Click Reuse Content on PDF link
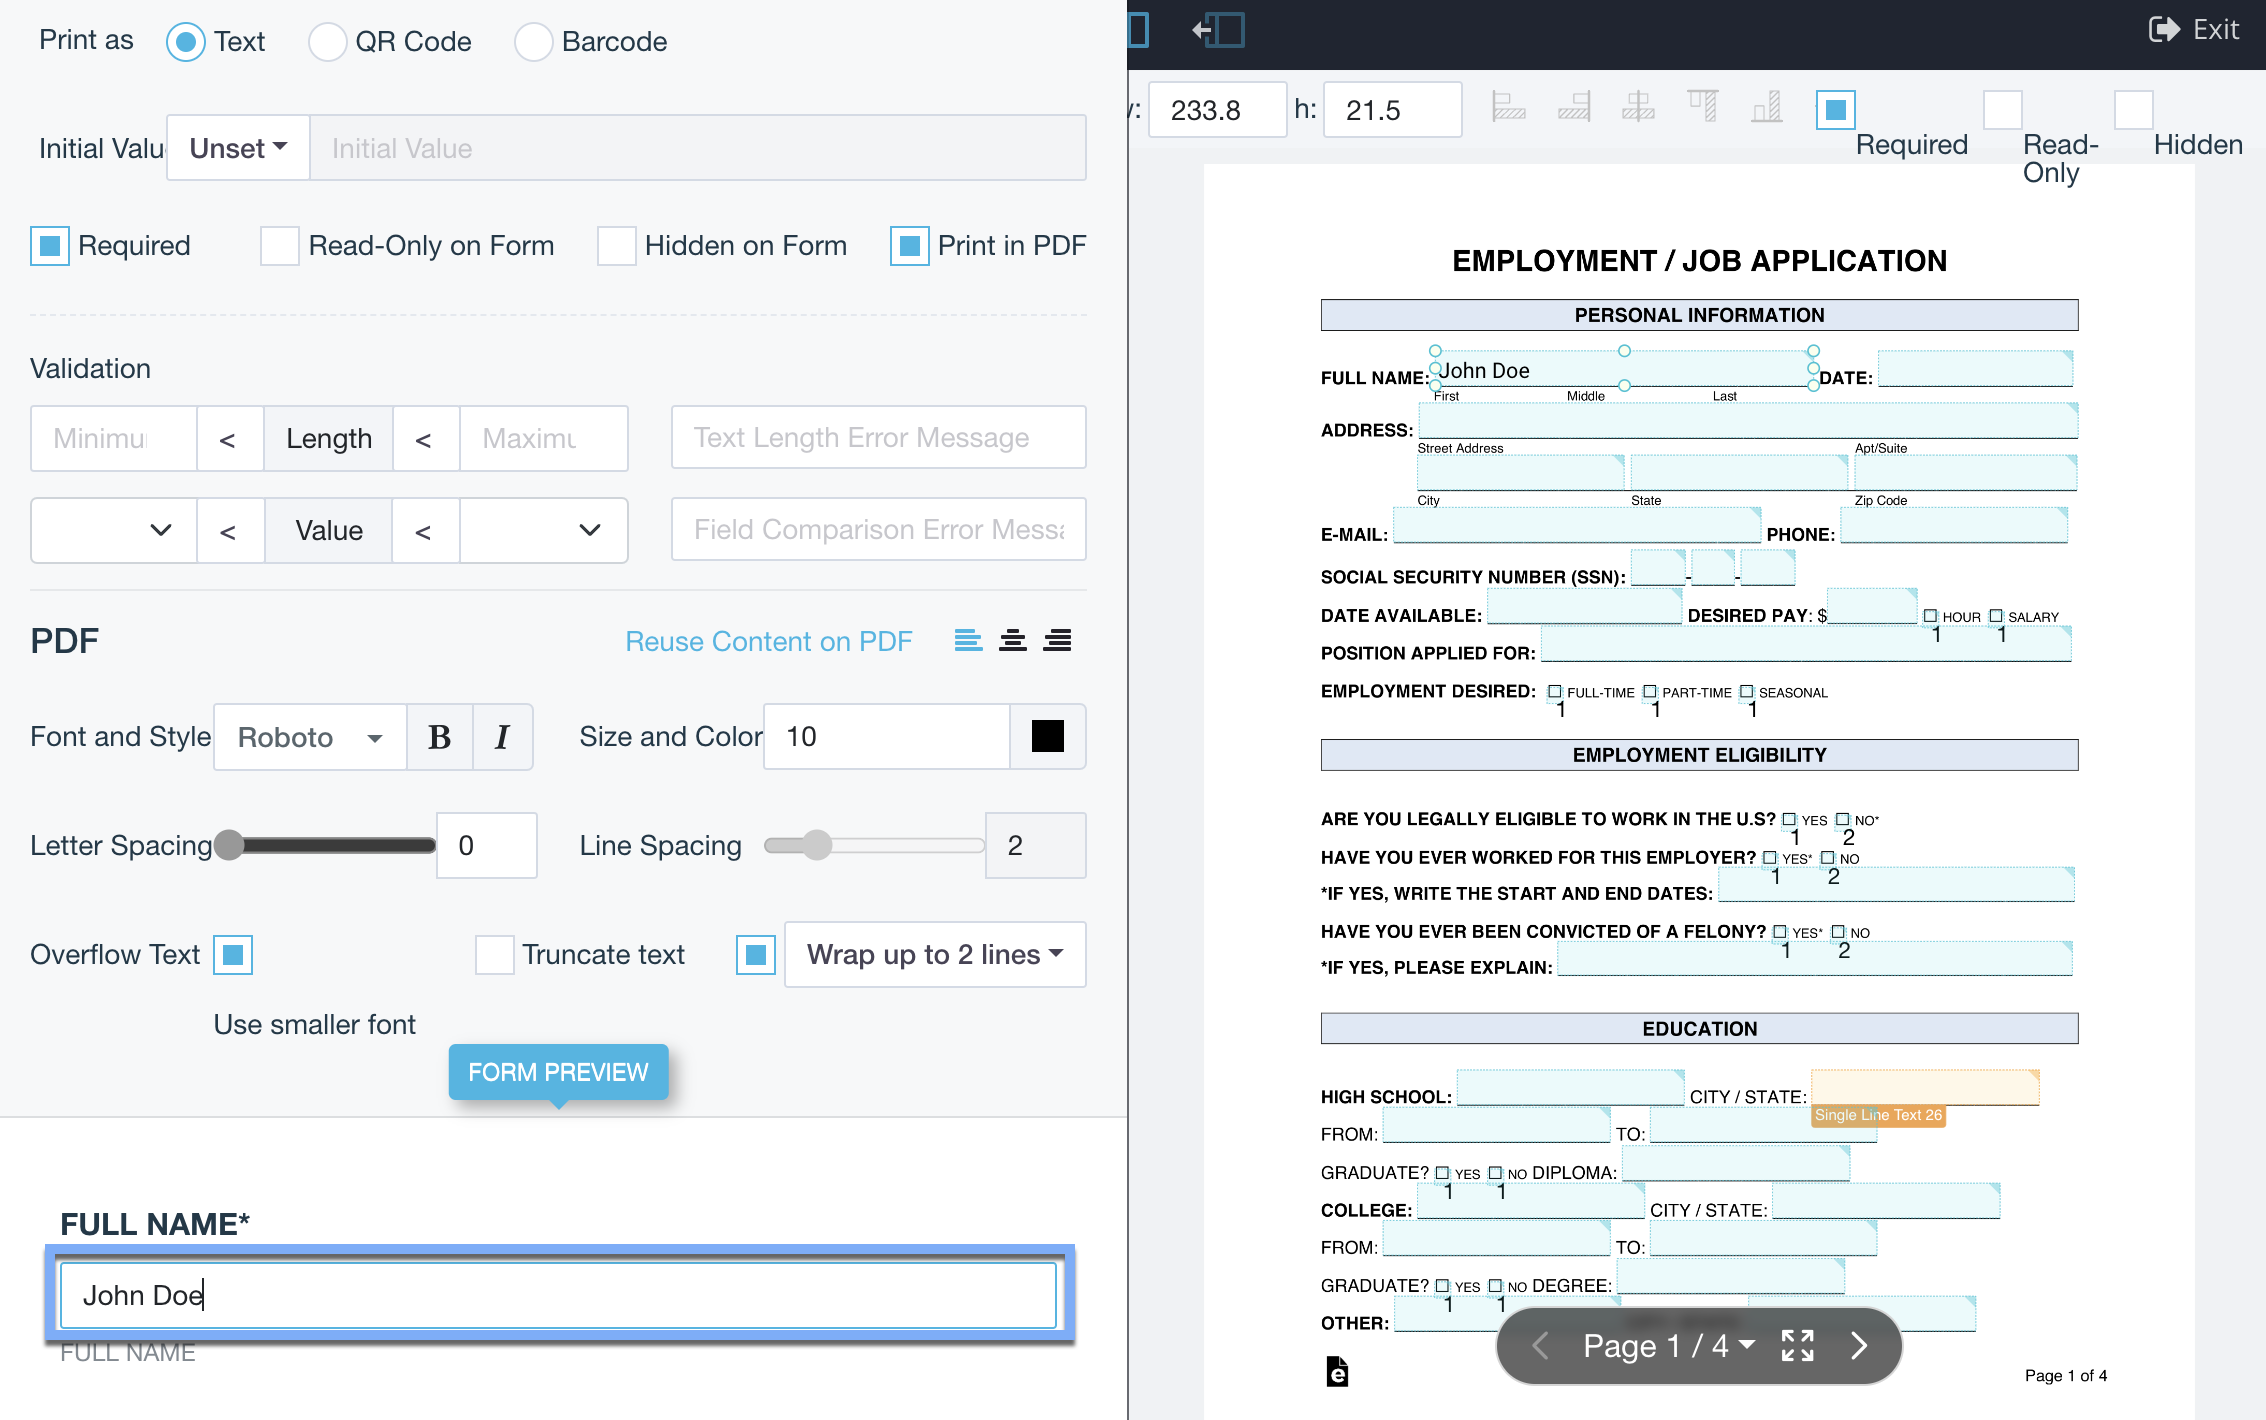Viewport: 2266px width, 1420px height. [768, 641]
